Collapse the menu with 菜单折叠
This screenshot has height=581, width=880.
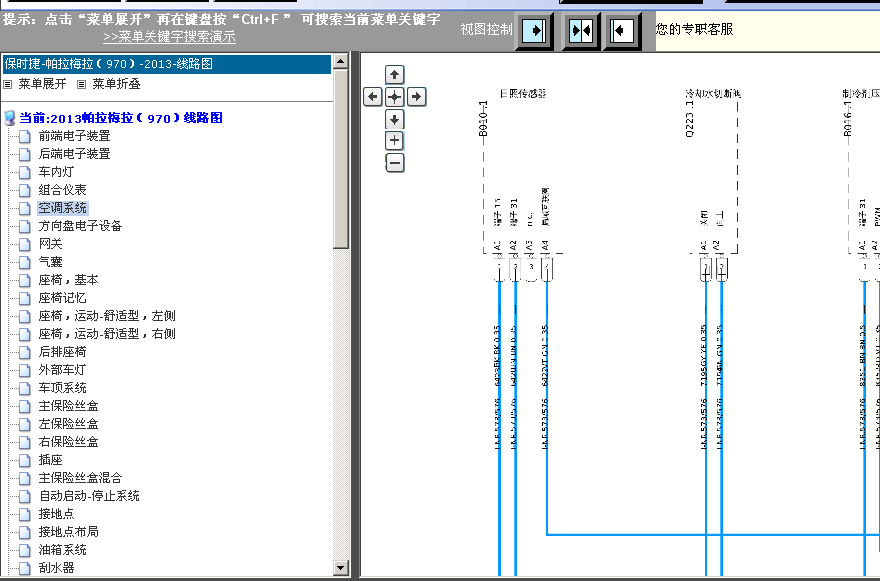[116, 84]
